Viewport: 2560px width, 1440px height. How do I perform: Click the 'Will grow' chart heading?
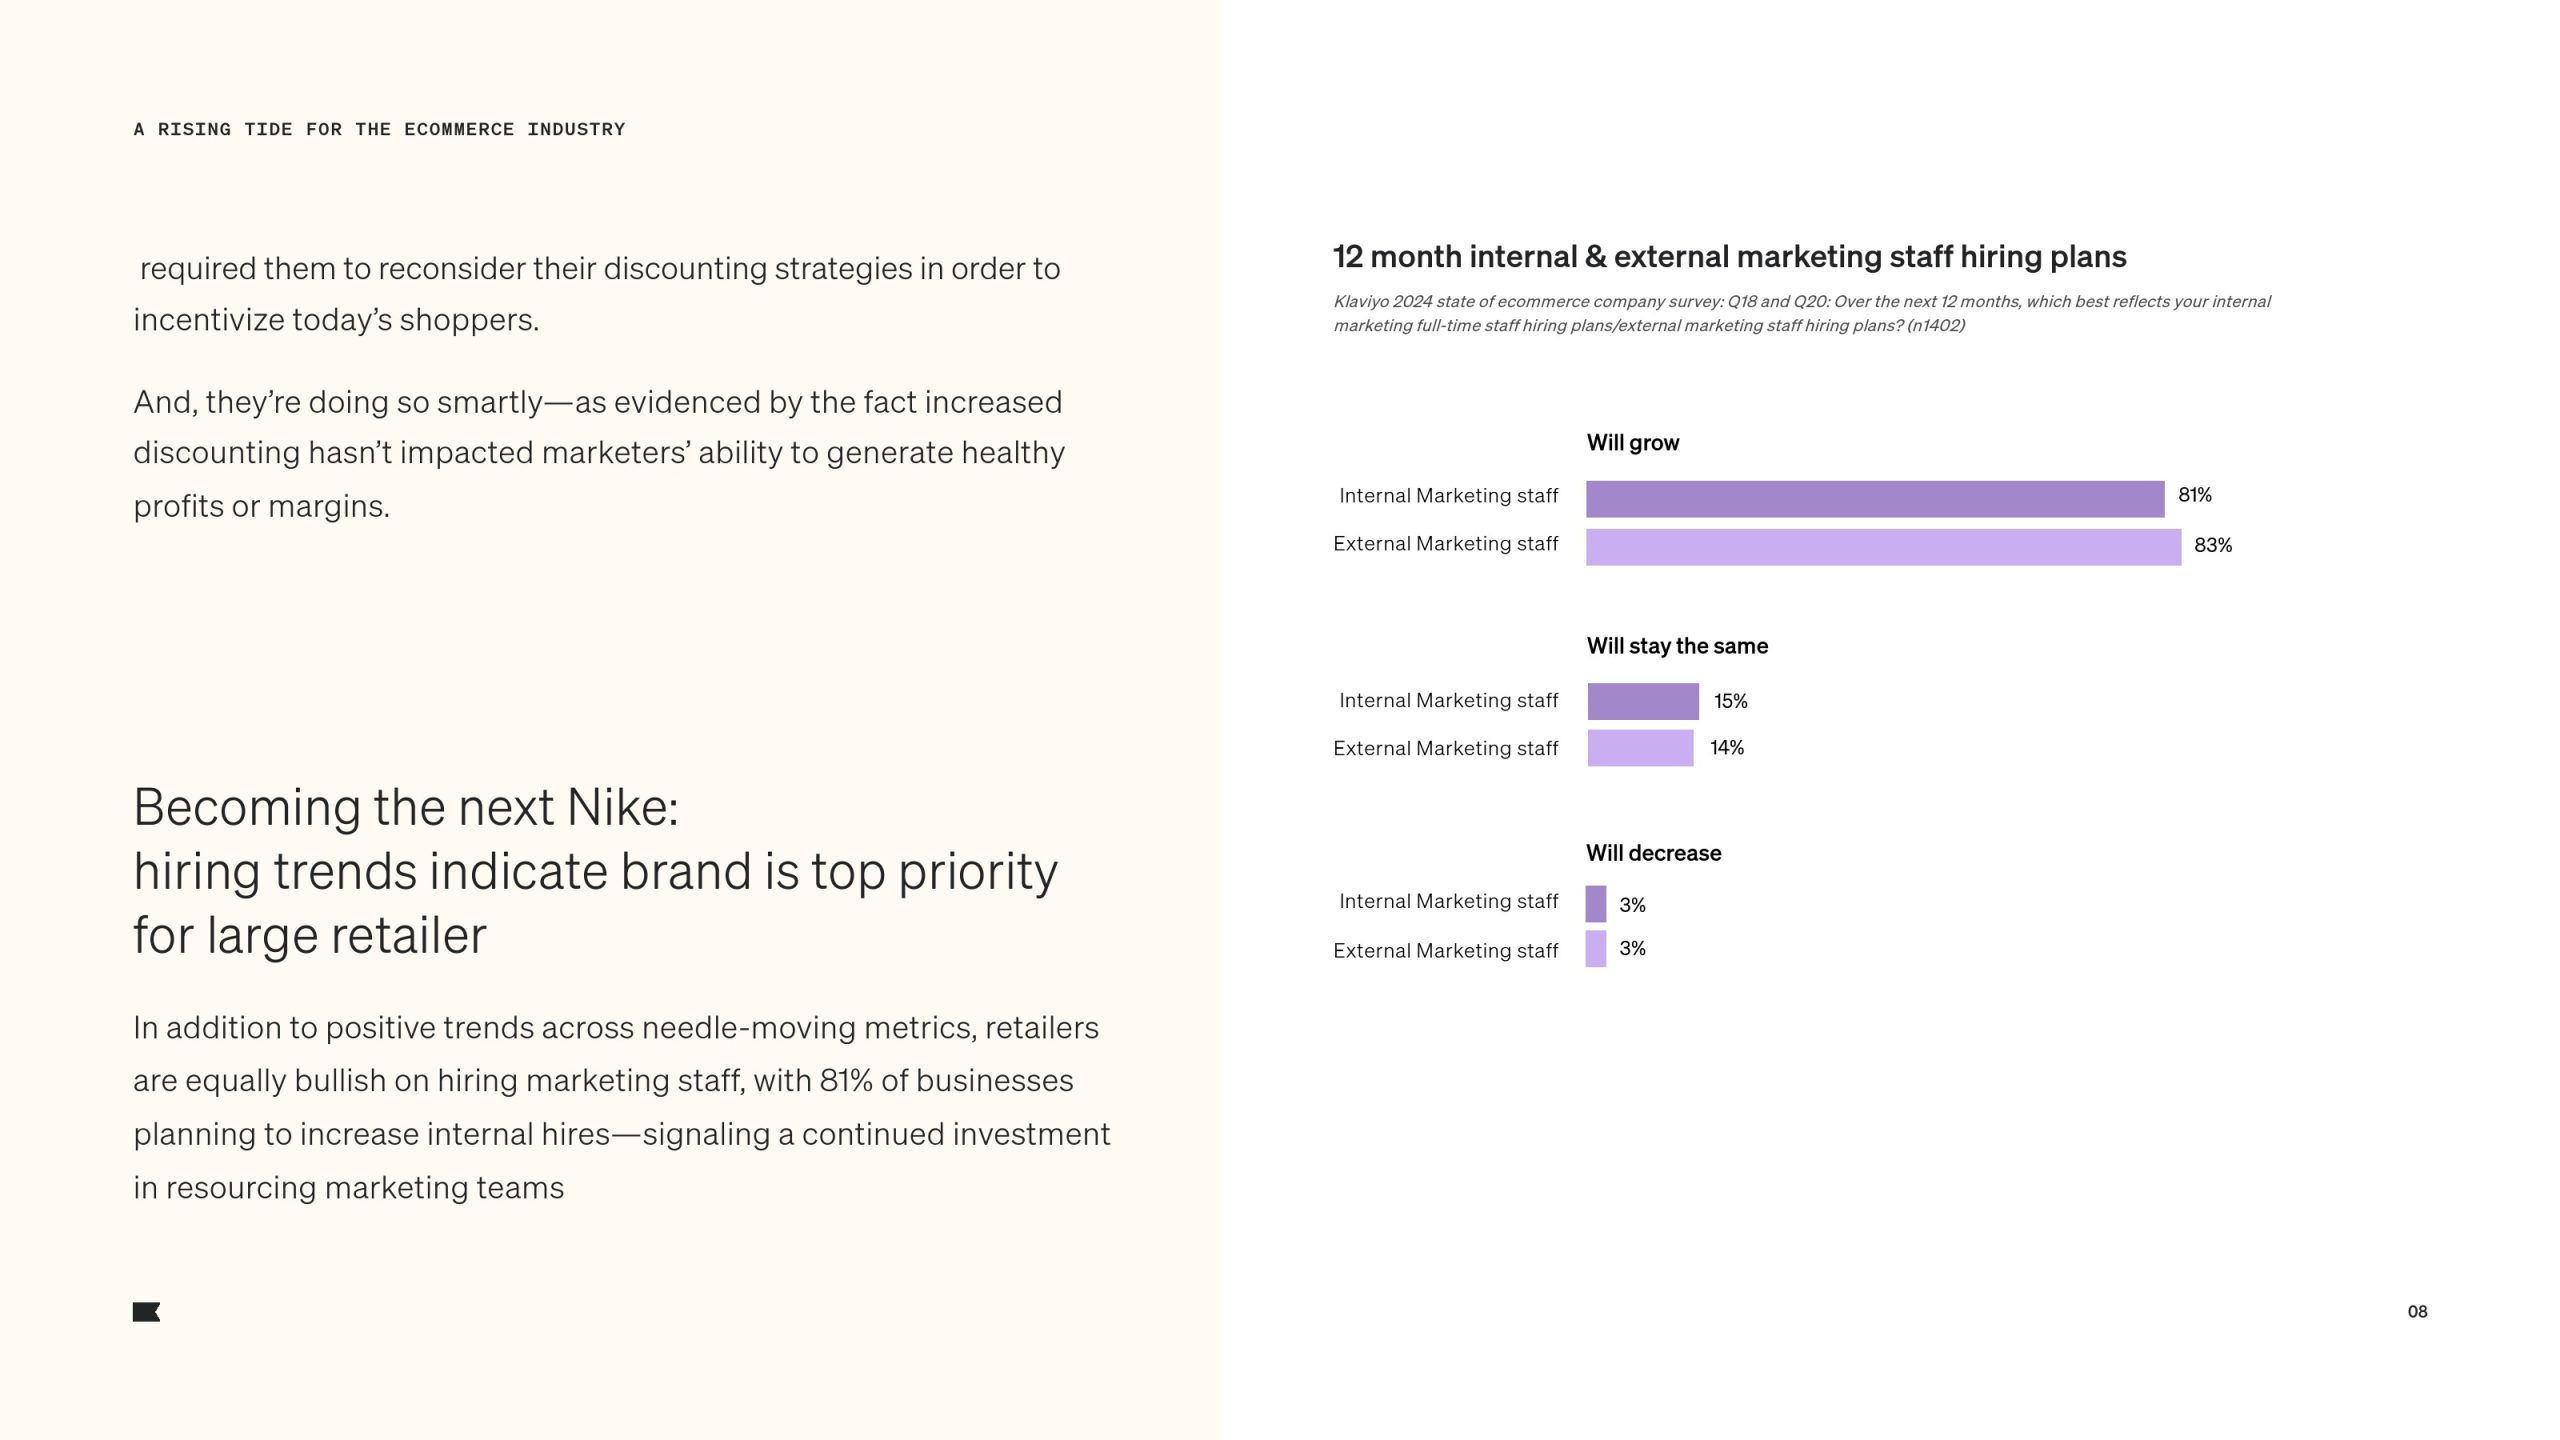pyautogui.click(x=1632, y=443)
